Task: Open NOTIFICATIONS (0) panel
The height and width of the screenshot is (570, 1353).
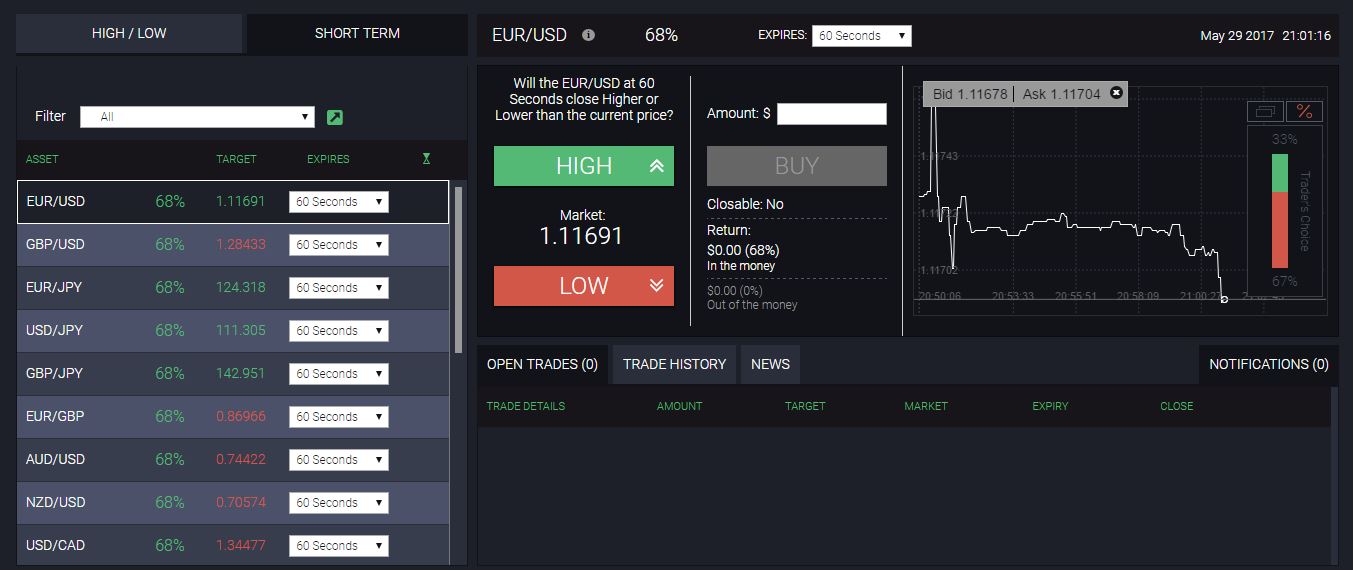Action: click(x=1268, y=364)
